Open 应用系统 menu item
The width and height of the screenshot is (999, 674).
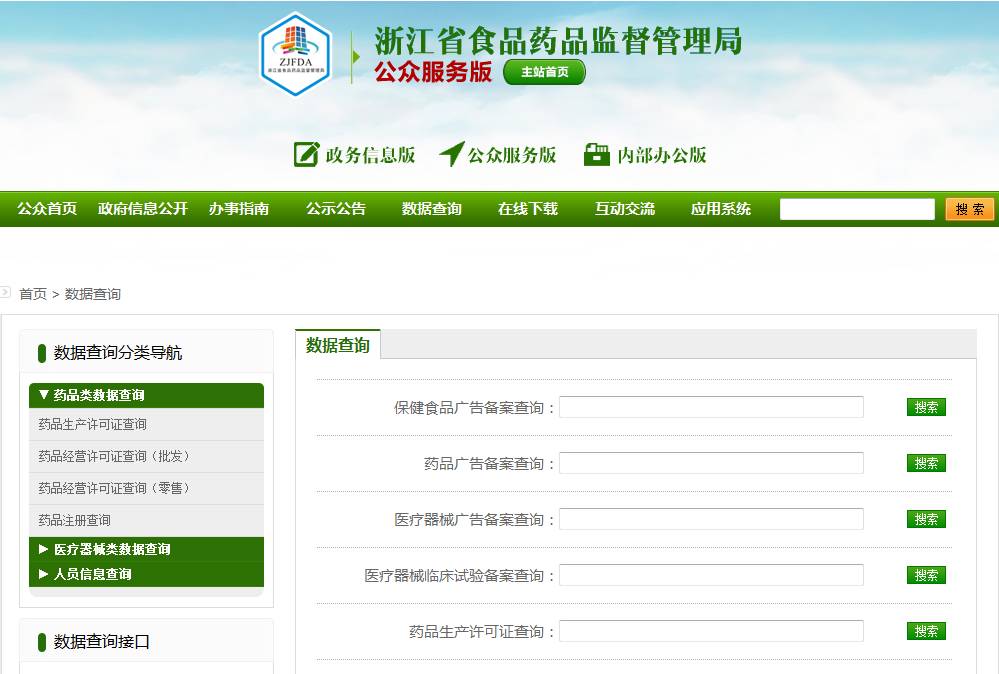tap(721, 208)
